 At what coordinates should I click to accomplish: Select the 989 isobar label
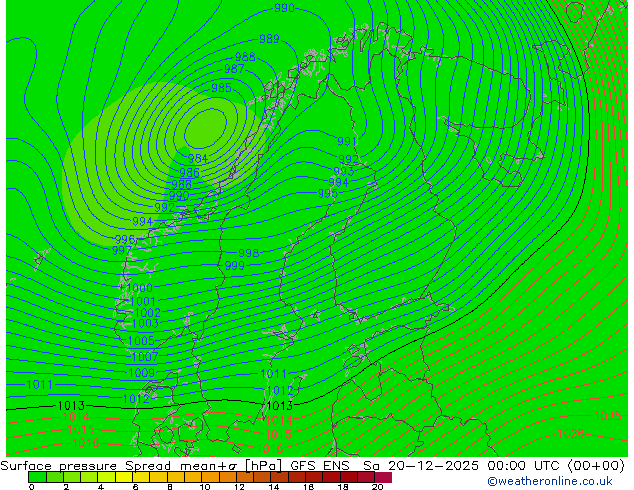pos(269,39)
